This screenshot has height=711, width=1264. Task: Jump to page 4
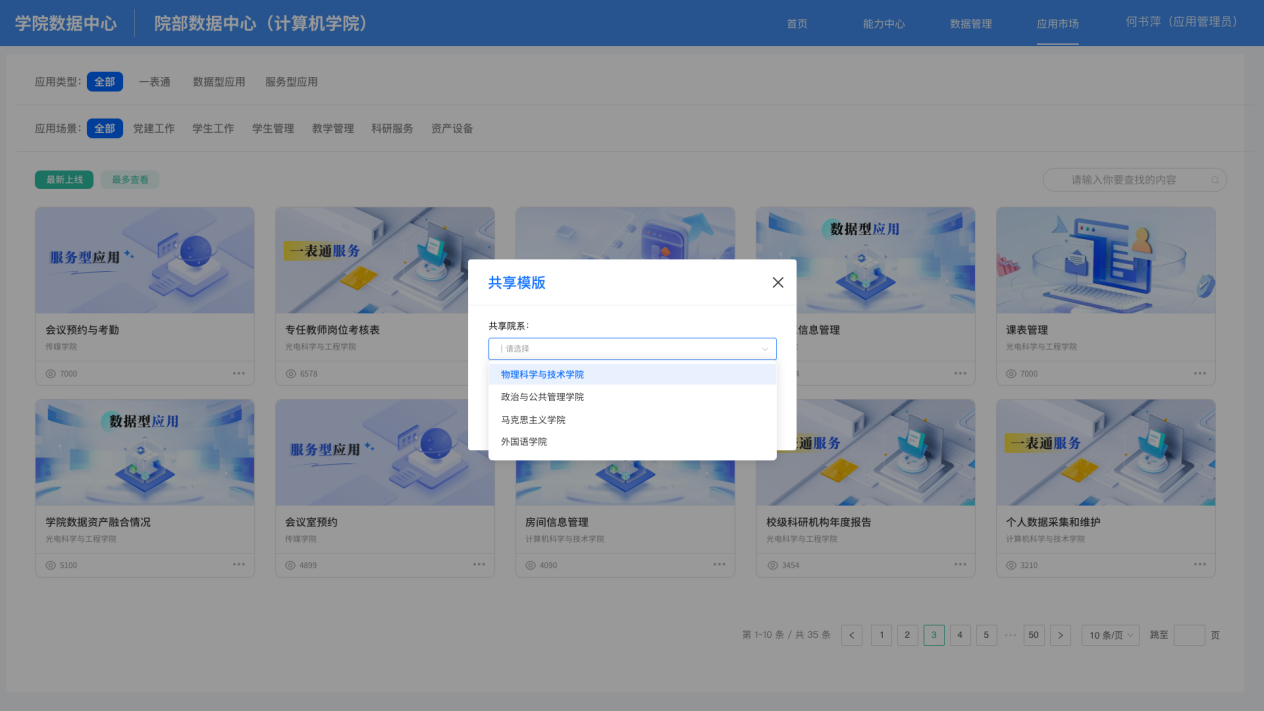960,635
